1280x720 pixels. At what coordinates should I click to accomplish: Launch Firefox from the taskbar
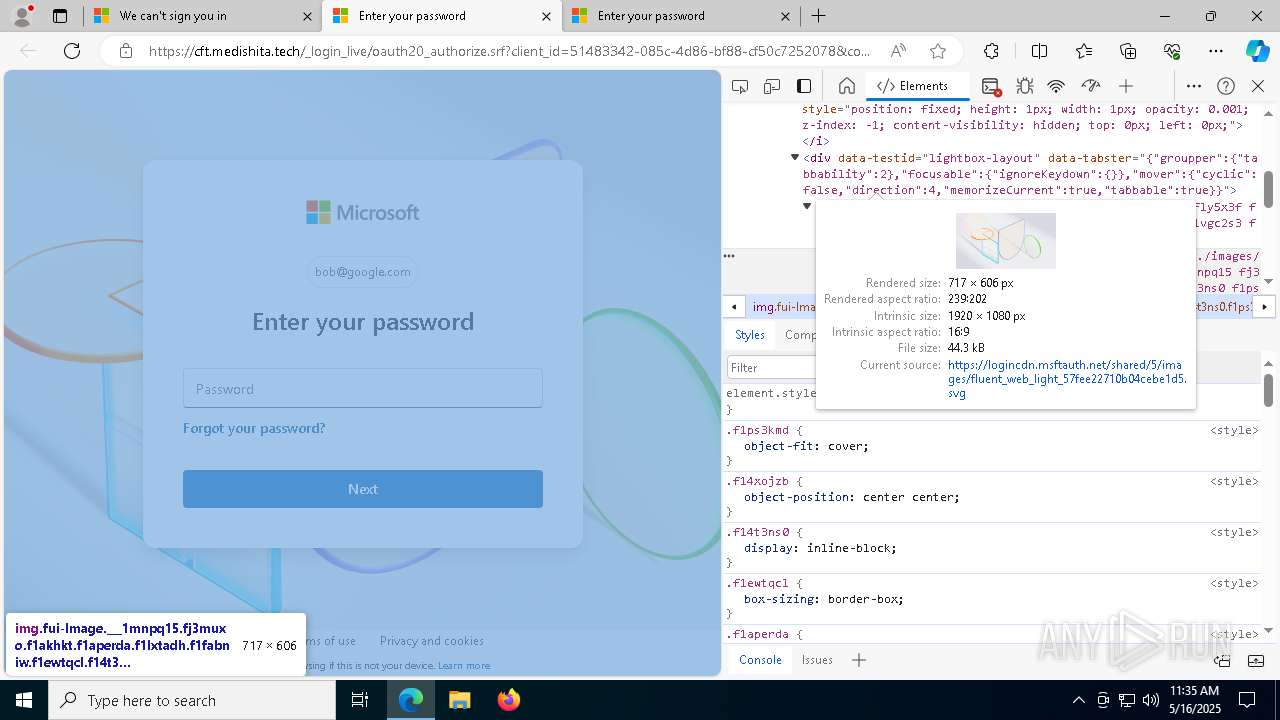coord(509,700)
